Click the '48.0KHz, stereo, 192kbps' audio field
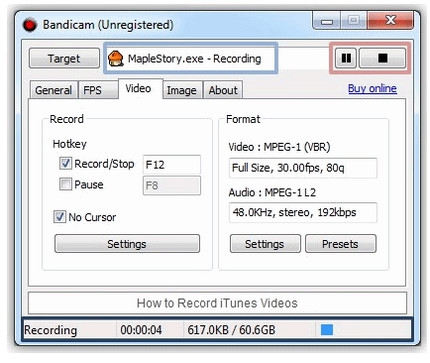The image size is (430, 363). pyautogui.click(x=303, y=212)
